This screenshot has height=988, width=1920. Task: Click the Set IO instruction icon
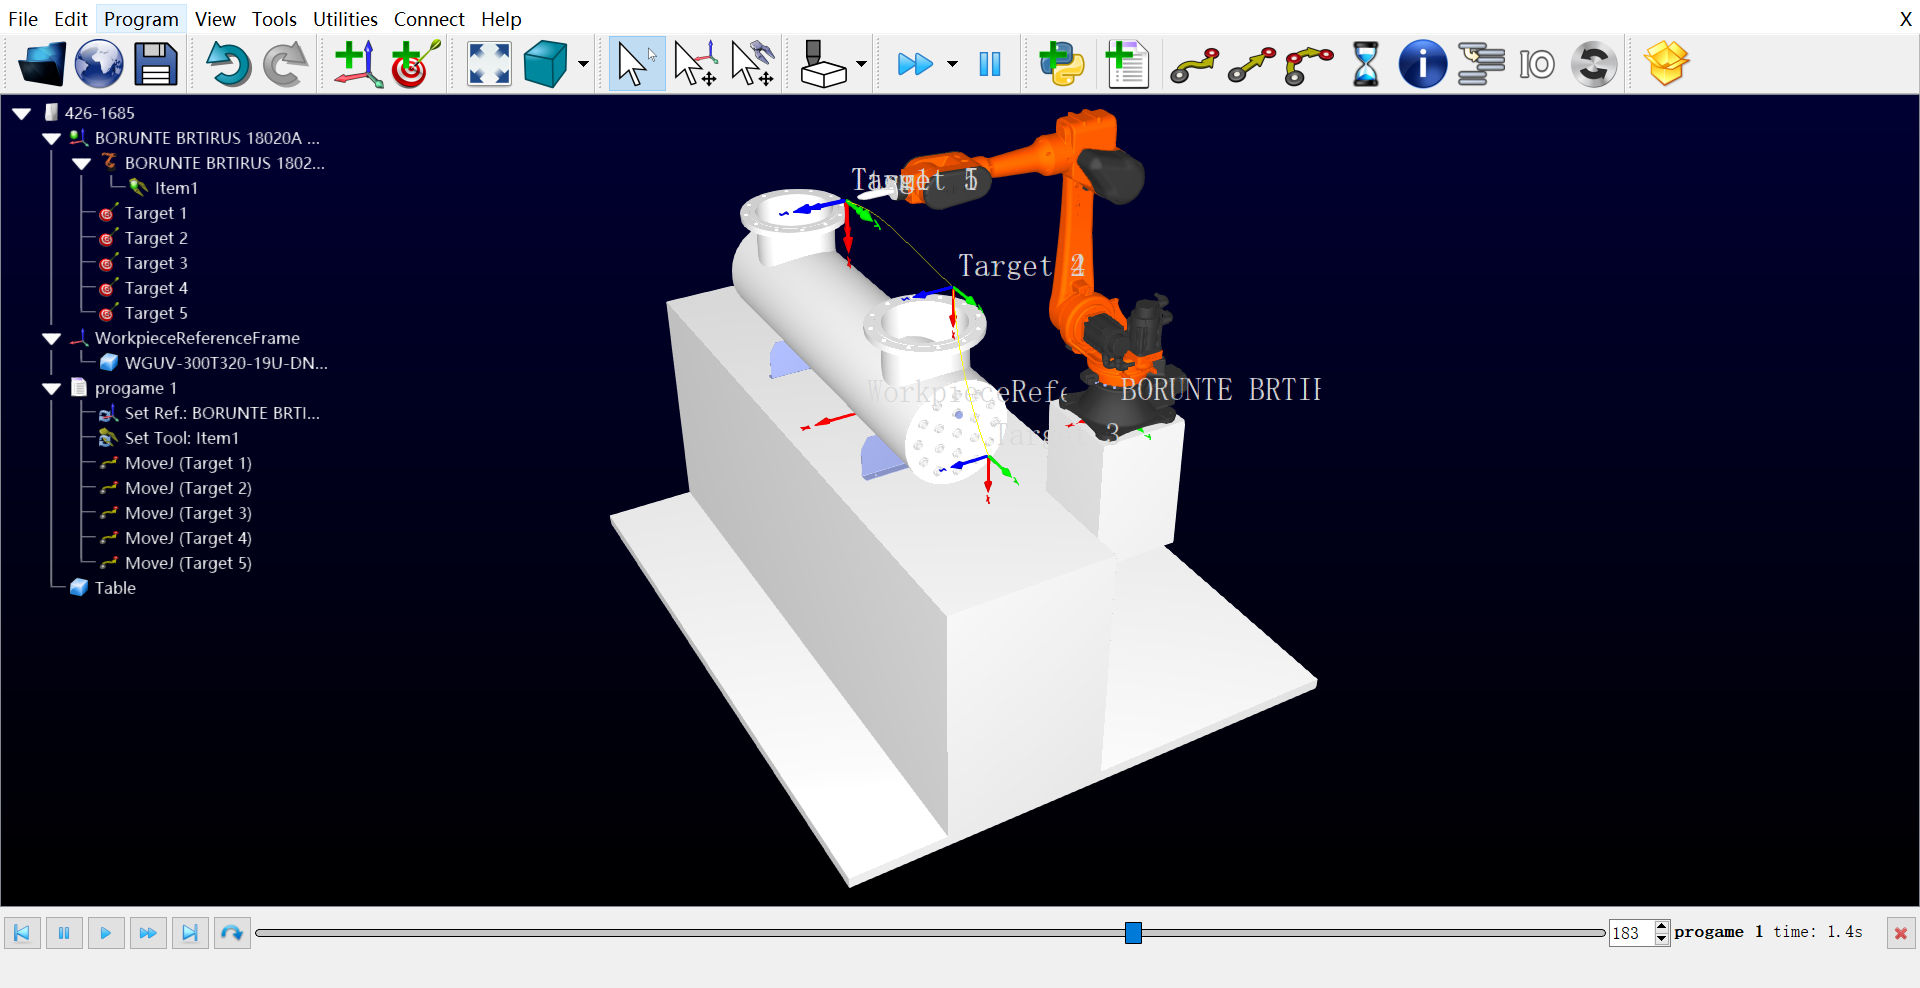pos(1536,65)
